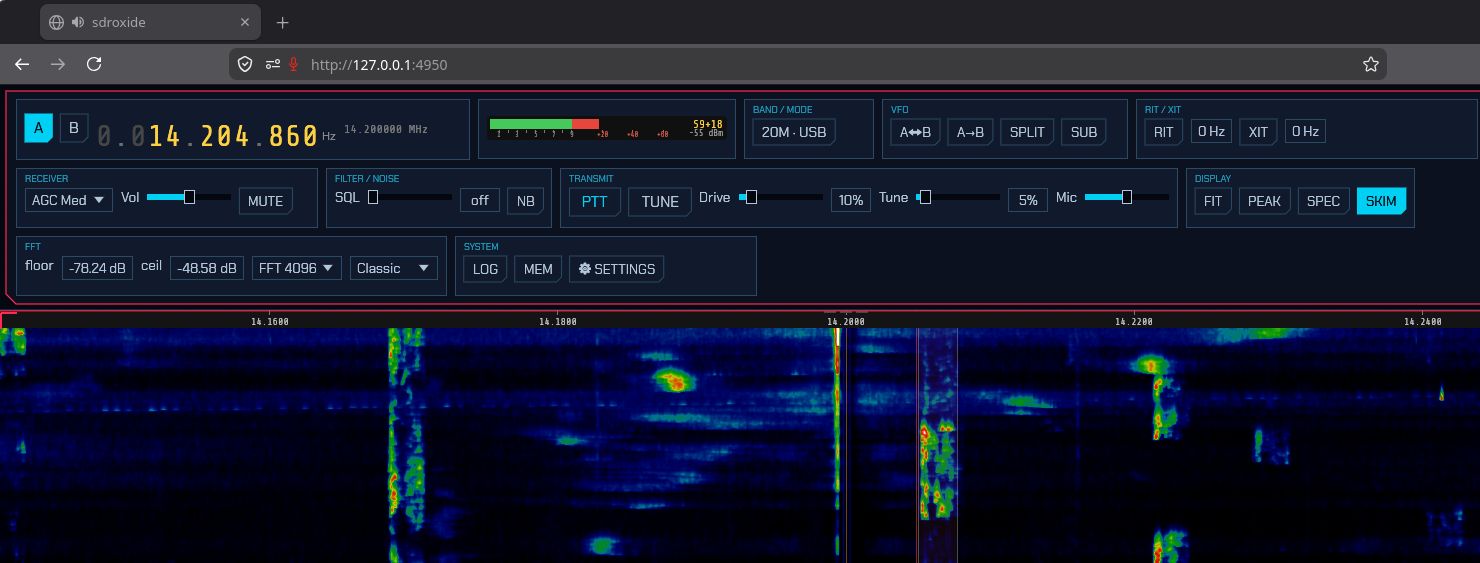The height and width of the screenshot is (563, 1480).
Task: Toggle PEAK display mode
Action: (1265, 201)
